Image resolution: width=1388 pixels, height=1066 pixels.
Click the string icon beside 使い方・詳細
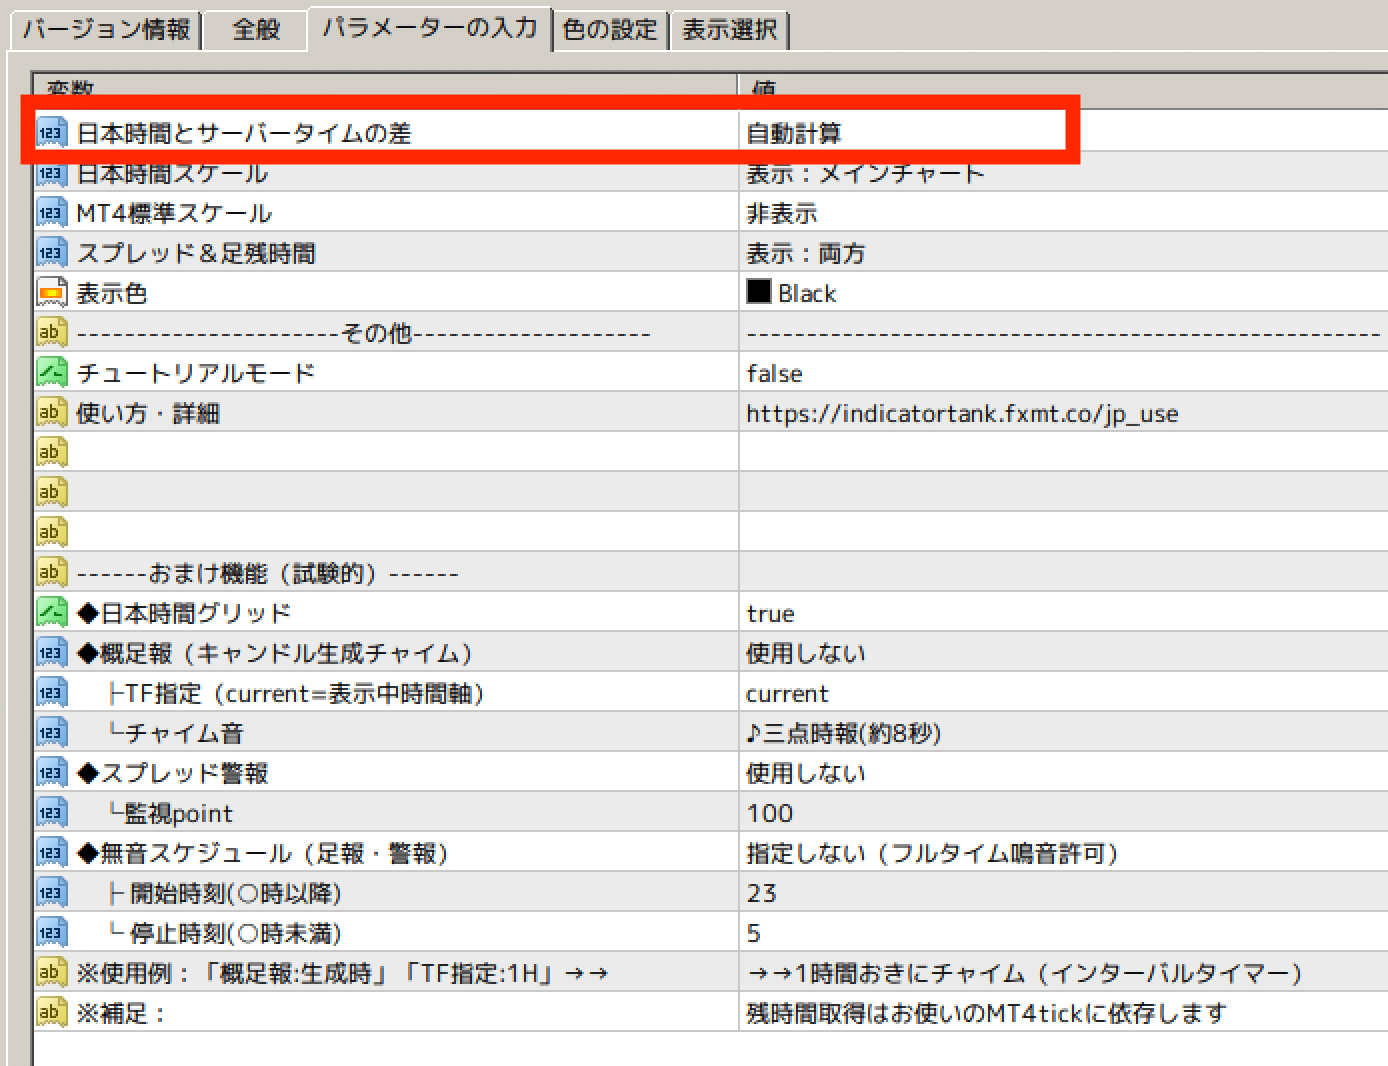point(51,413)
